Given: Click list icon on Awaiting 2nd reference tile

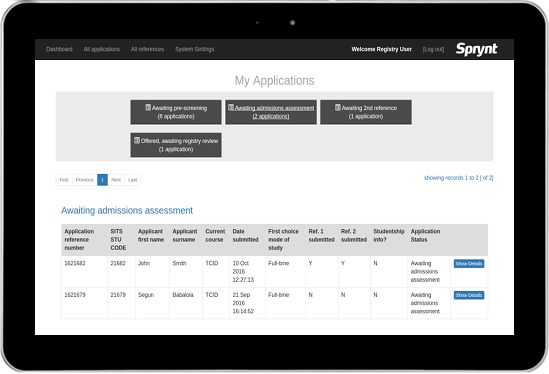Looking at the screenshot, I should (338, 108).
